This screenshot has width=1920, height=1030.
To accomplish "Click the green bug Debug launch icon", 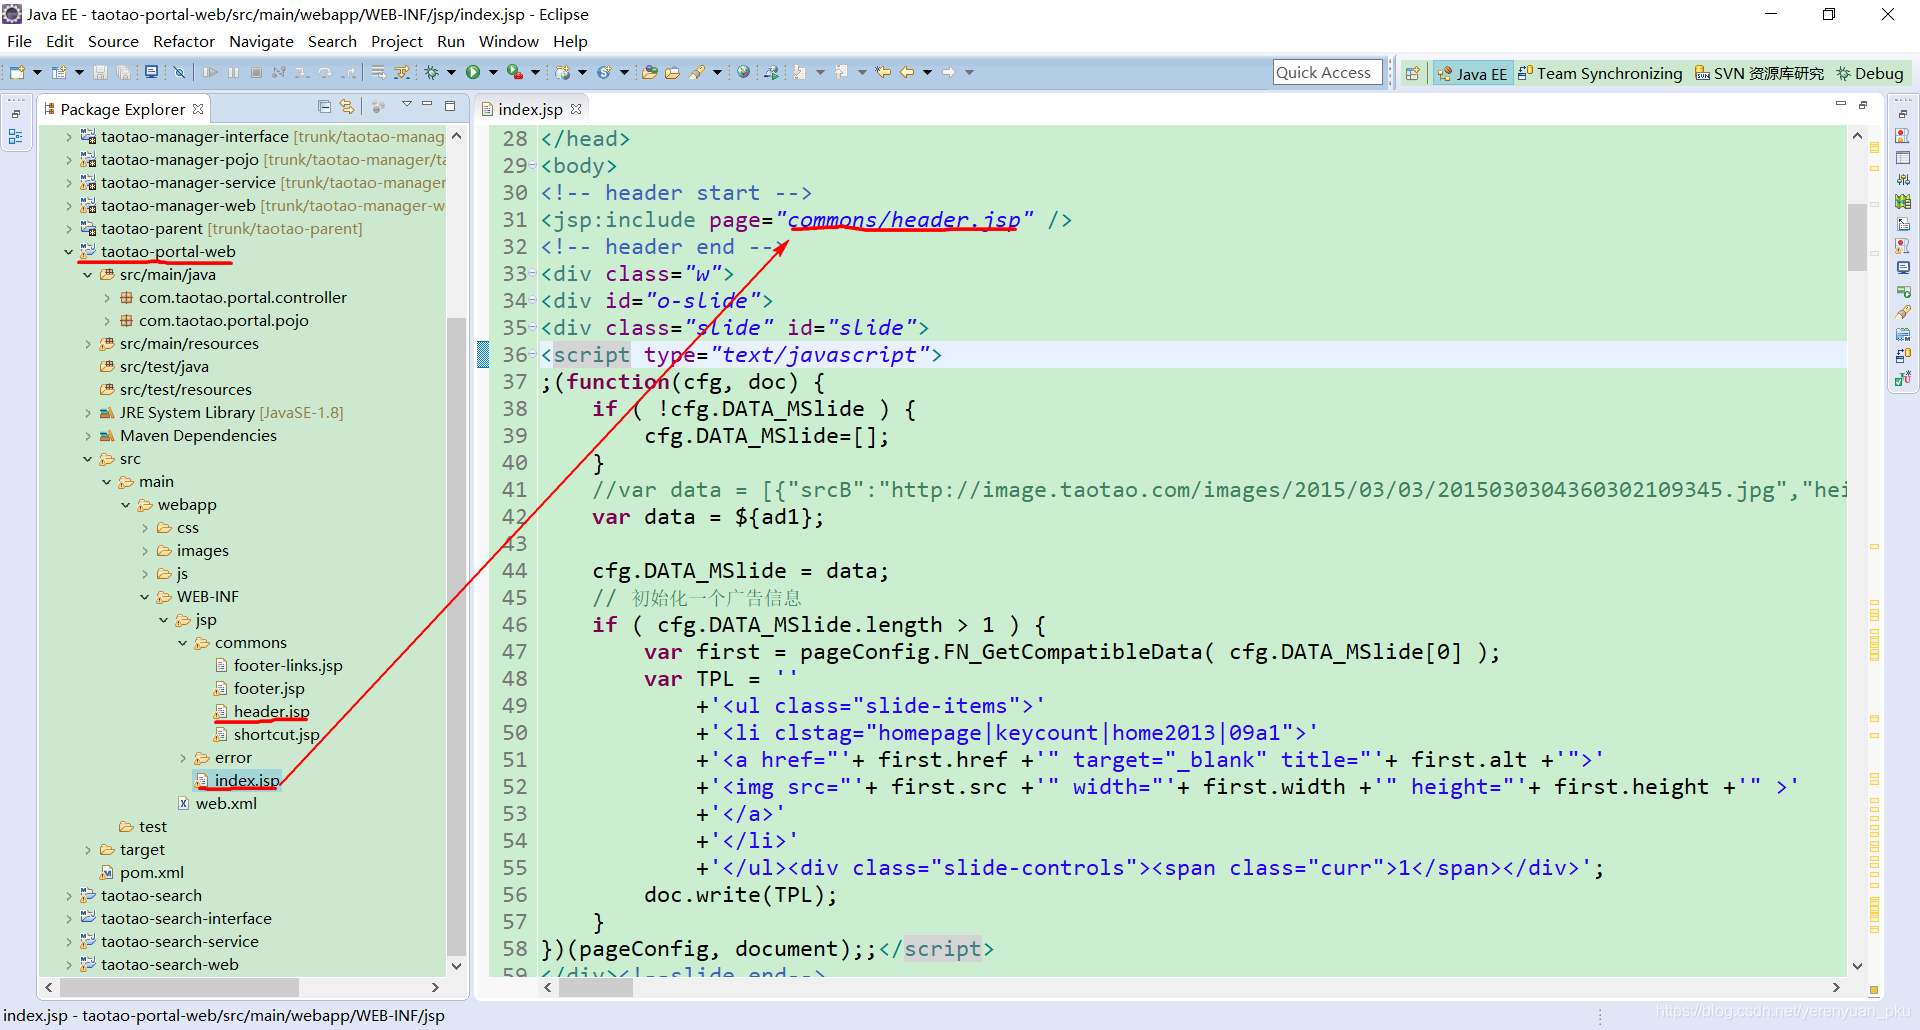I will [432, 72].
